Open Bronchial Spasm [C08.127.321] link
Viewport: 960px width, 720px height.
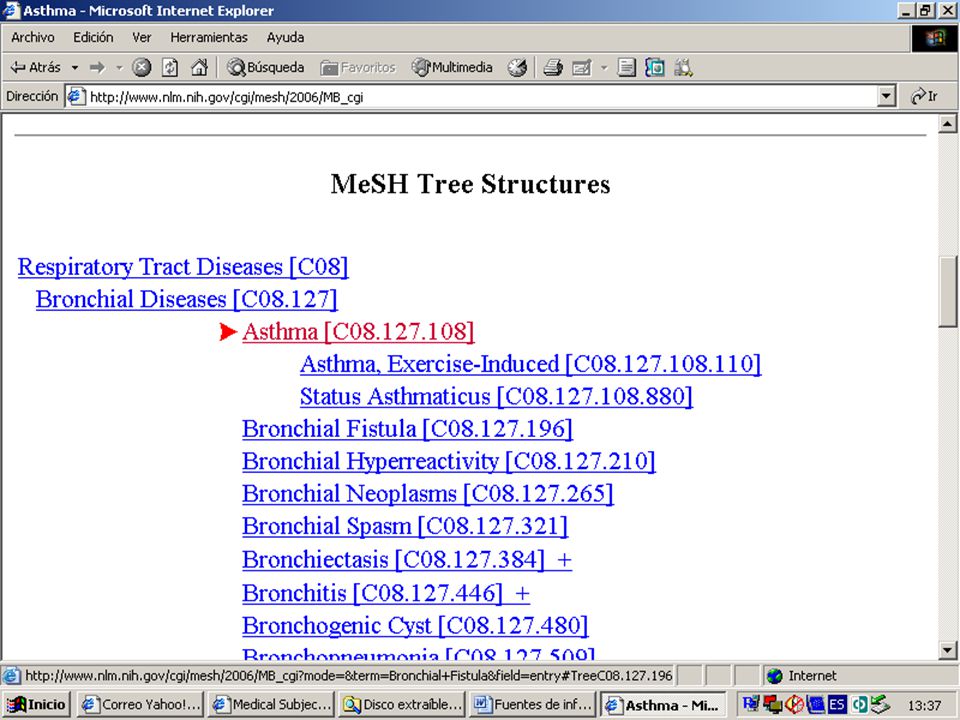pyautogui.click(x=405, y=527)
